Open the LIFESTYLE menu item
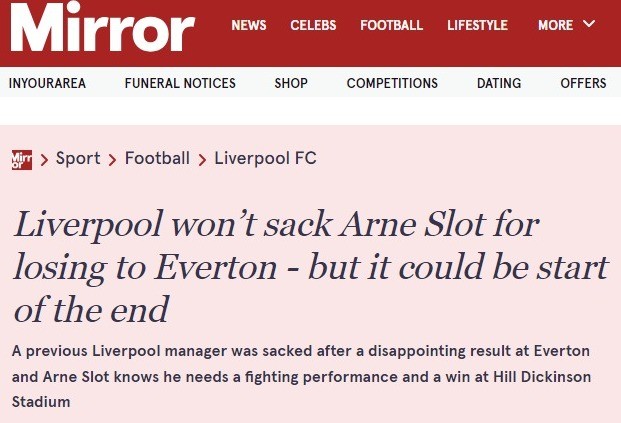Image resolution: width=621 pixels, height=423 pixels. (477, 26)
